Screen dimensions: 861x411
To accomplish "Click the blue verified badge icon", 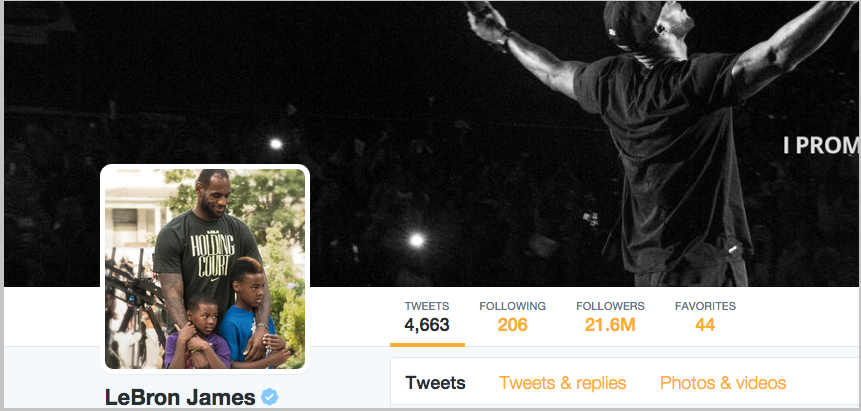I will coord(269,397).
